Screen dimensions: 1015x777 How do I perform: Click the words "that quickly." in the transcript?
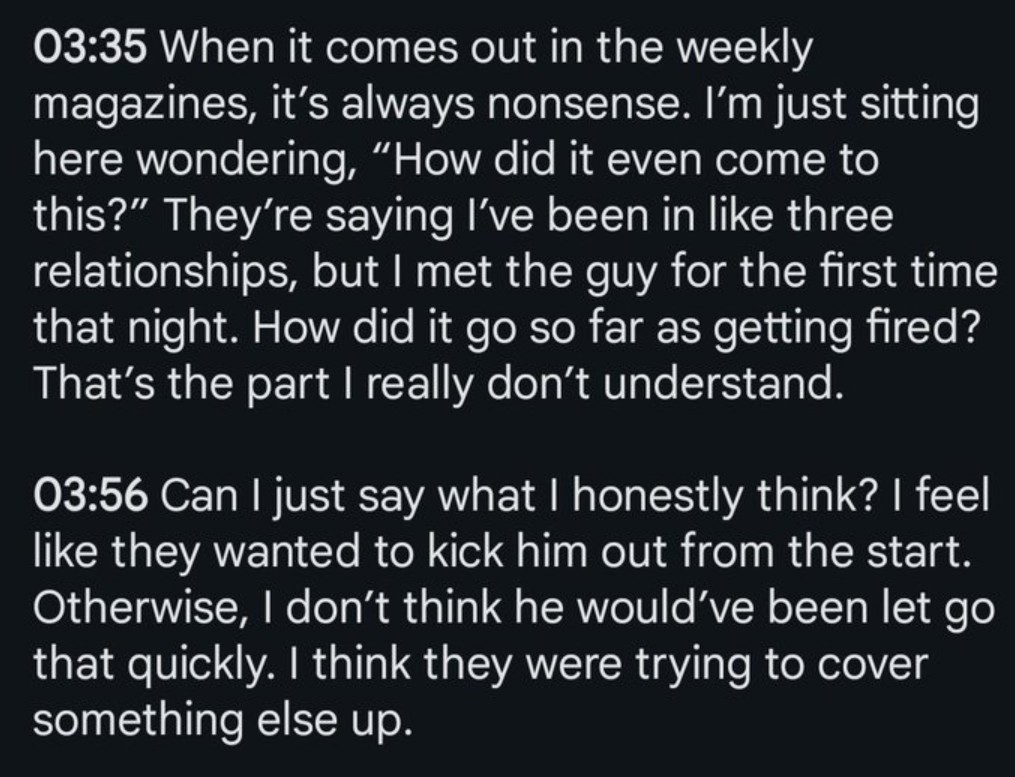pyautogui.click(x=153, y=664)
